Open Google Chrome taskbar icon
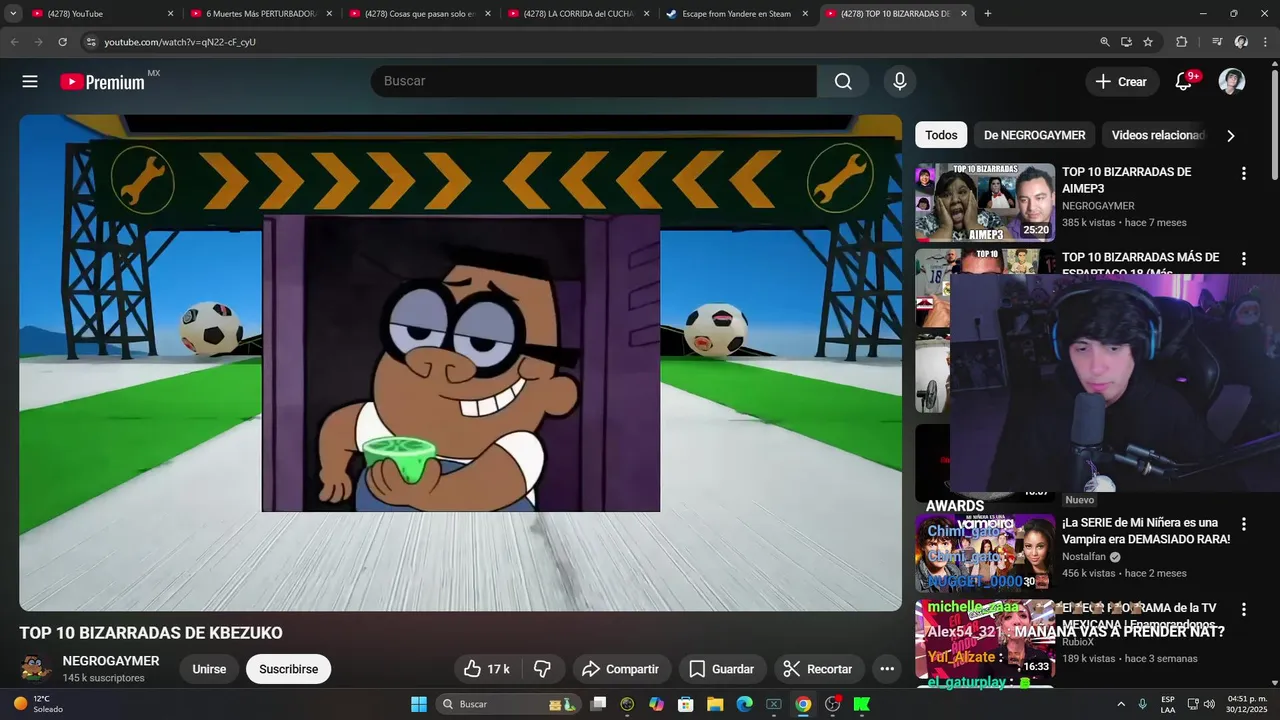This screenshot has width=1280, height=720. tap(803, 704)
